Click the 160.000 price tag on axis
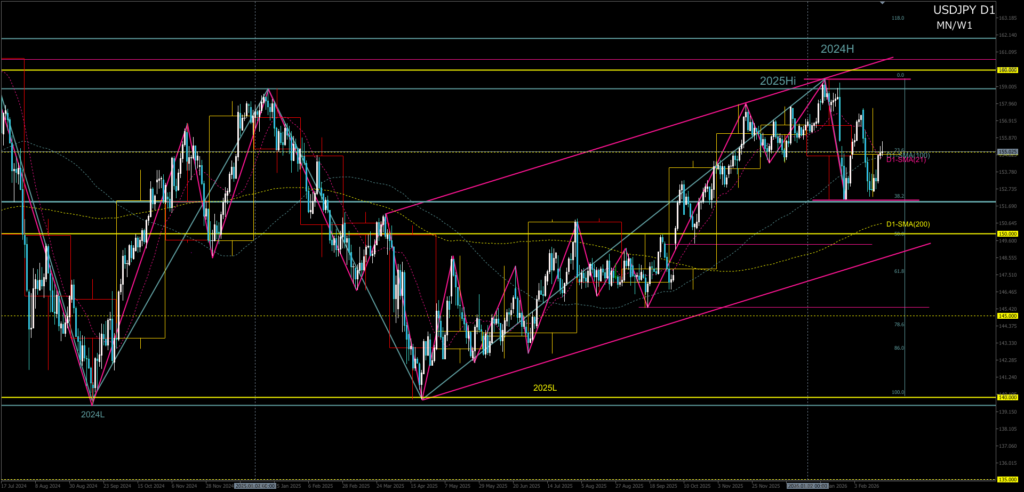1024x492 pixels. pyautogui.click(x=1007, y=70)
